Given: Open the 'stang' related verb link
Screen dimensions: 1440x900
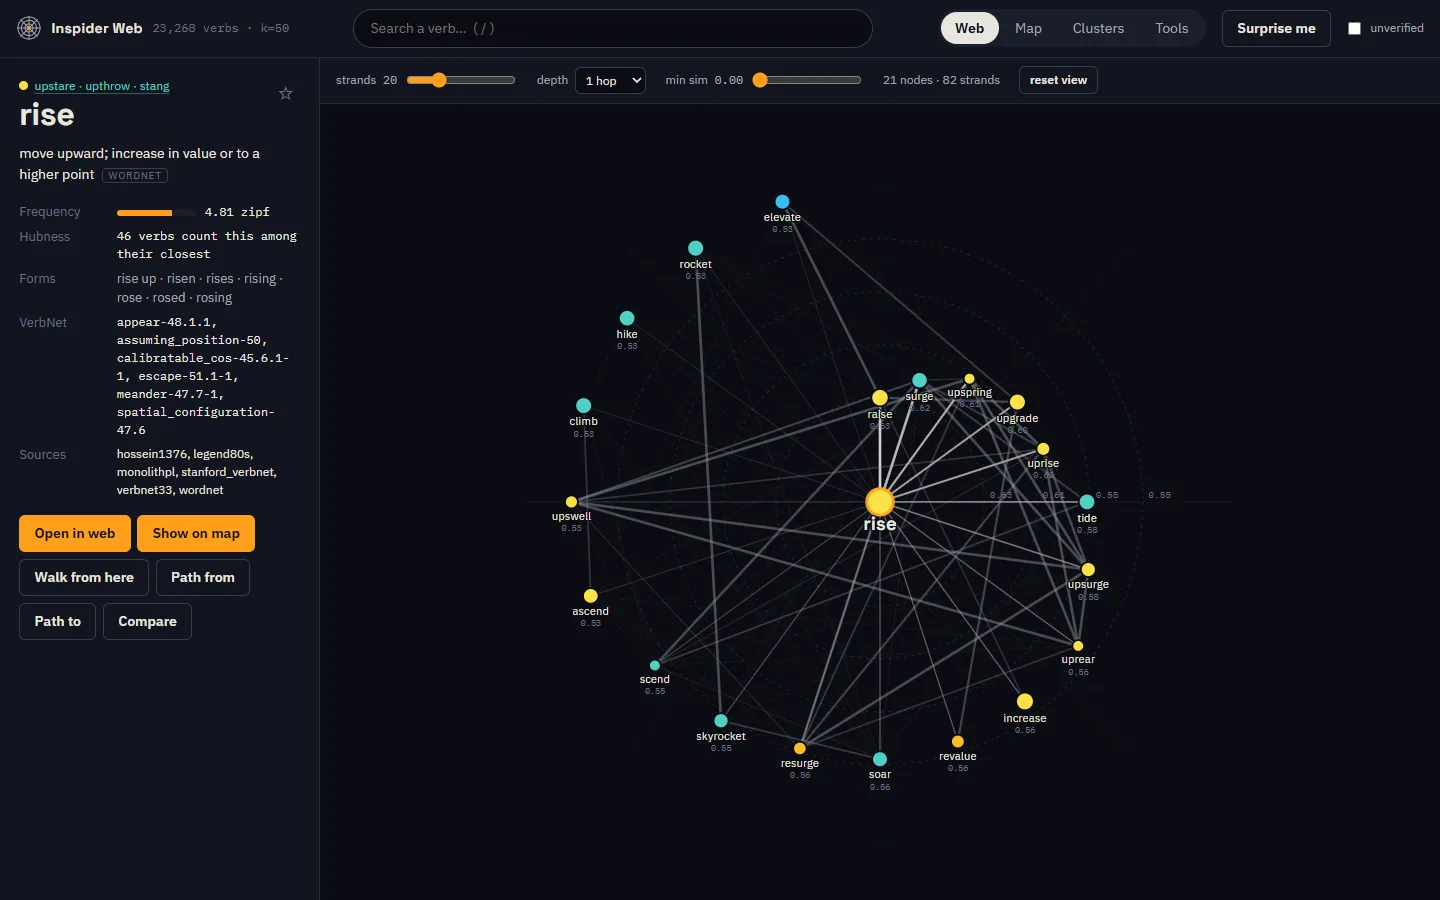Looking at the screenshot, I should pos(155,86).
